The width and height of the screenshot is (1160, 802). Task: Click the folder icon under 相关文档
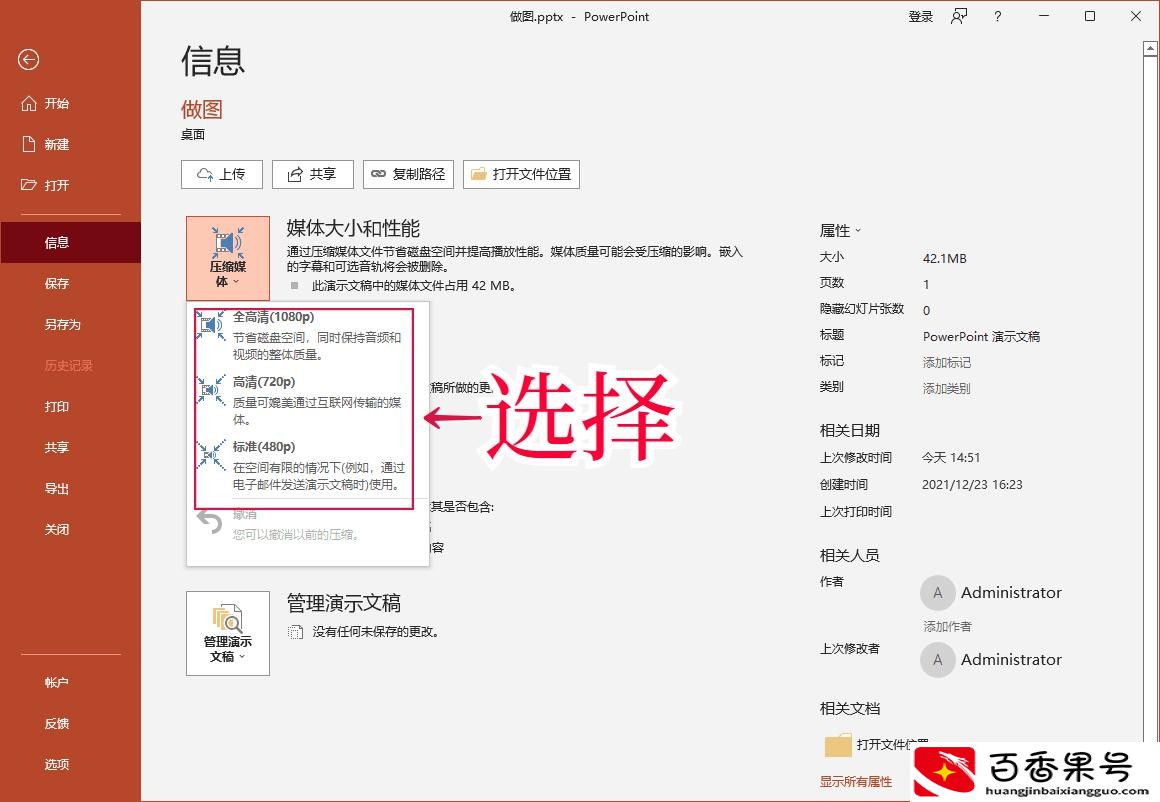(x=837, y=745)
